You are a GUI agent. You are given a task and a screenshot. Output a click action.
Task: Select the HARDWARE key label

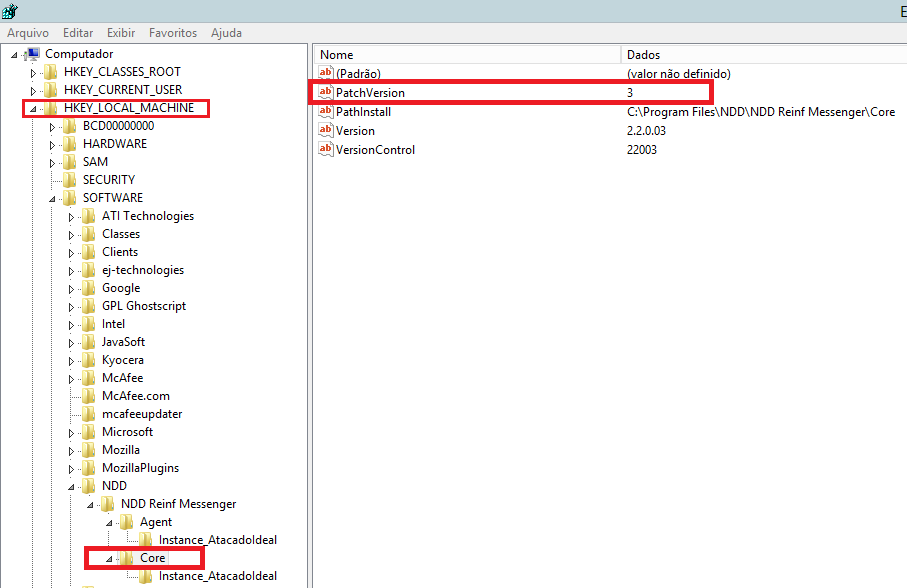pyautogui.click(x=115, y=143)
